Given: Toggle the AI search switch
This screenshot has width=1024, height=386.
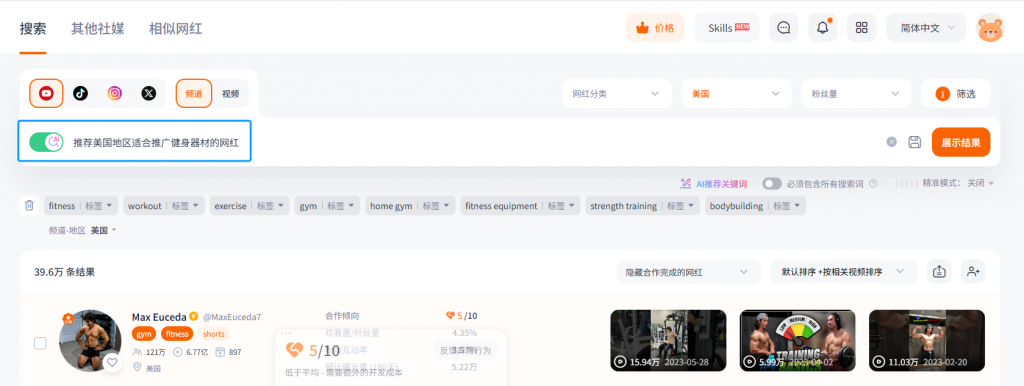Looking at the screenshot, I should pyautogui.click(x=46, y=141).
